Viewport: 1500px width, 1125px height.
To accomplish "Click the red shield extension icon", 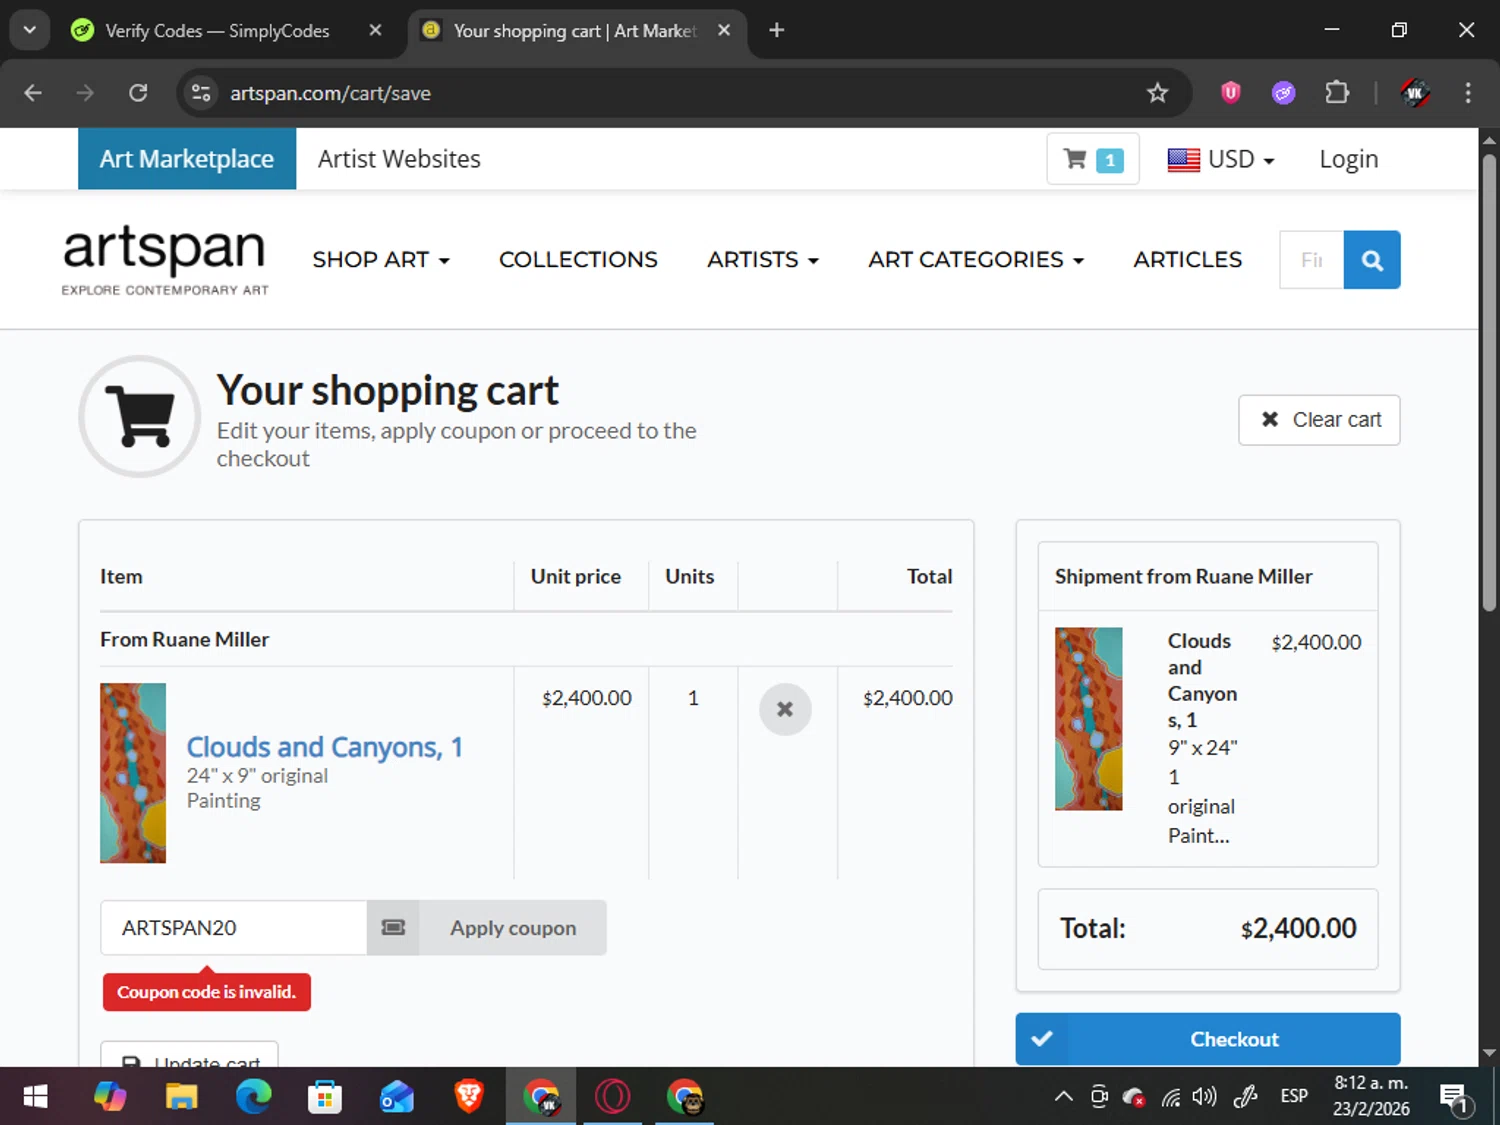I will [1231, 93].
